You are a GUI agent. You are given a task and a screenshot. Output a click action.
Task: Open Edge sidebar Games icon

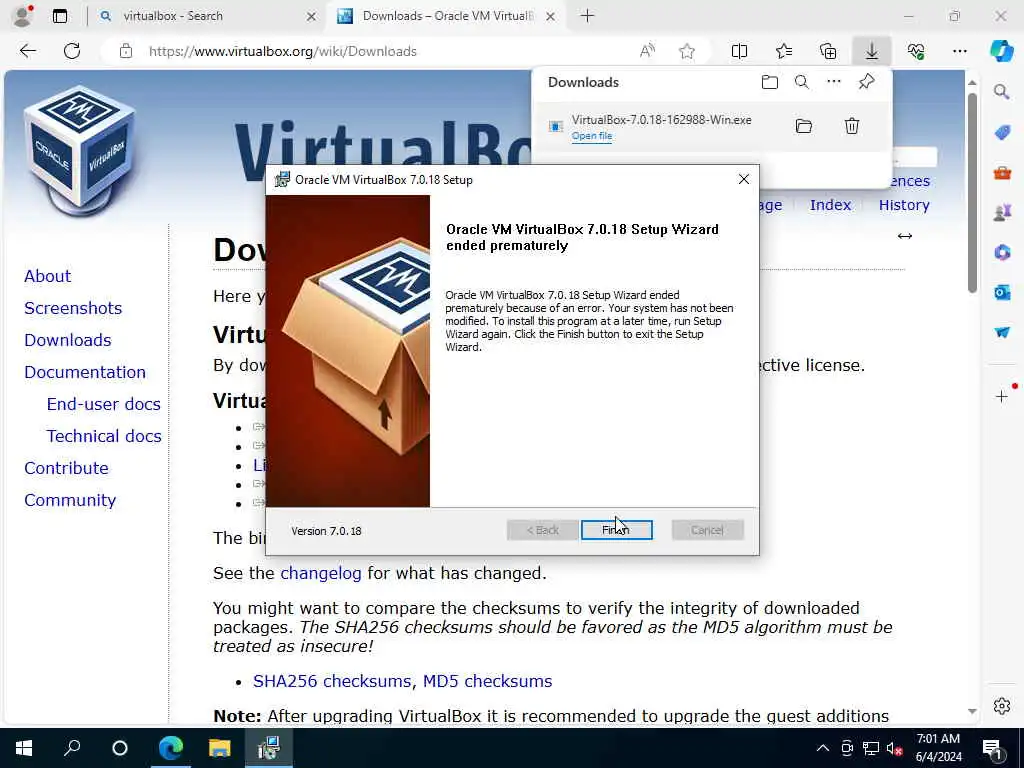(x=1002, y=212)
